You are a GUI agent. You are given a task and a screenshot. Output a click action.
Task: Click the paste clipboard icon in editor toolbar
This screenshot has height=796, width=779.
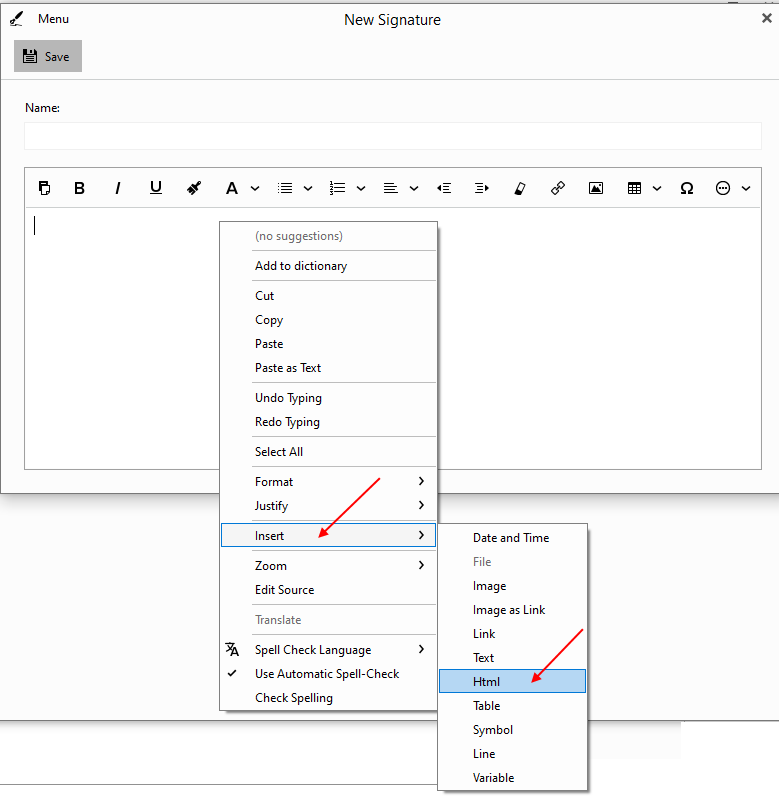44,188
